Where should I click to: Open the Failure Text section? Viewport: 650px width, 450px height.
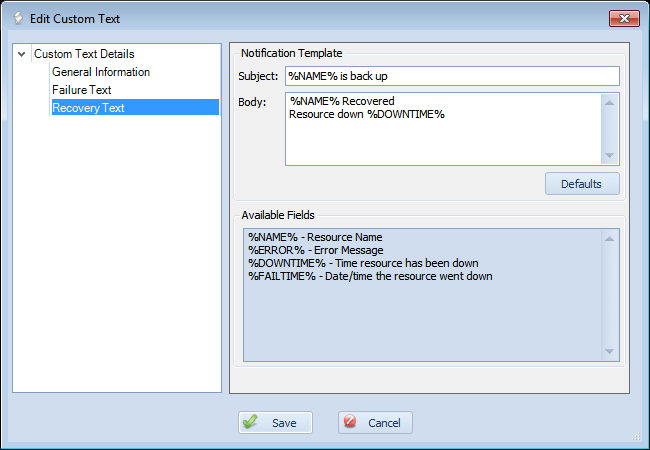(82, 90)
